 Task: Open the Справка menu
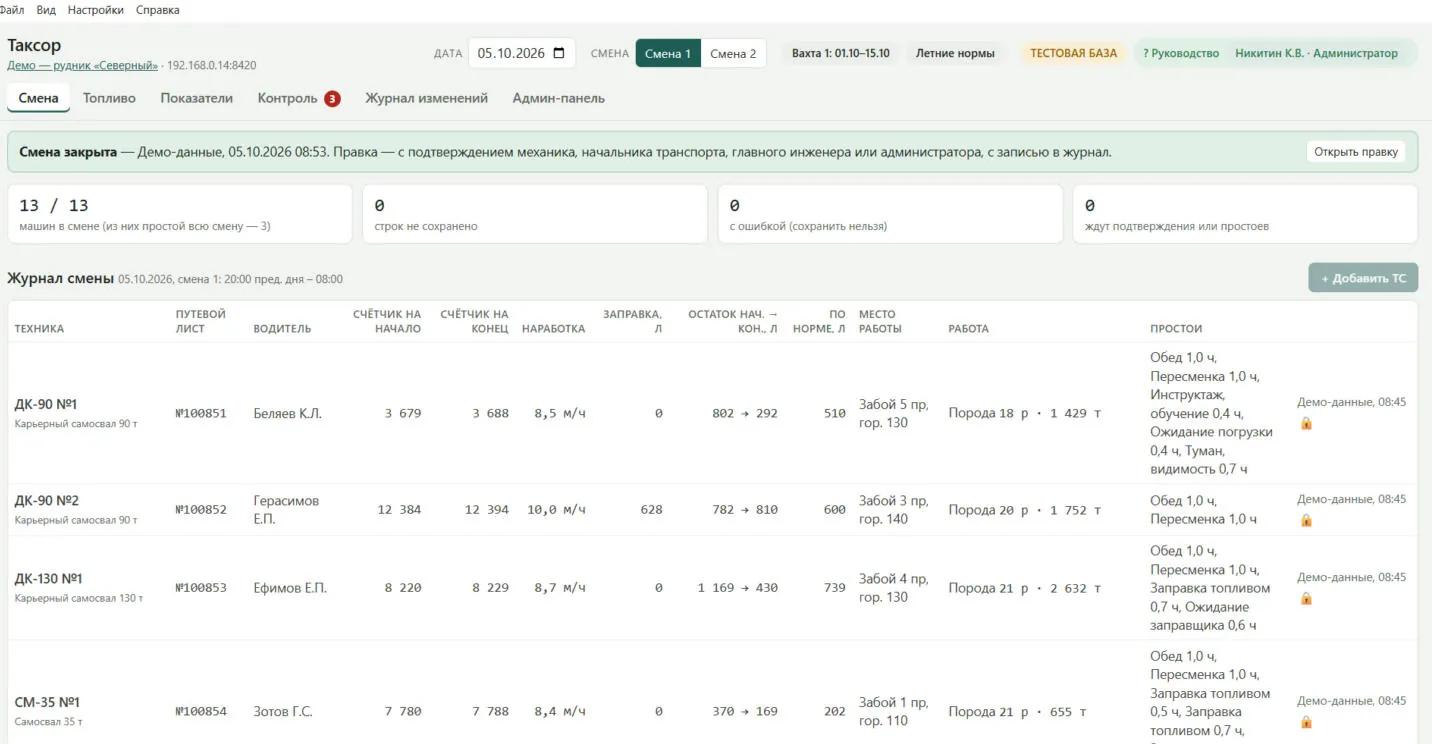point(158,10)
